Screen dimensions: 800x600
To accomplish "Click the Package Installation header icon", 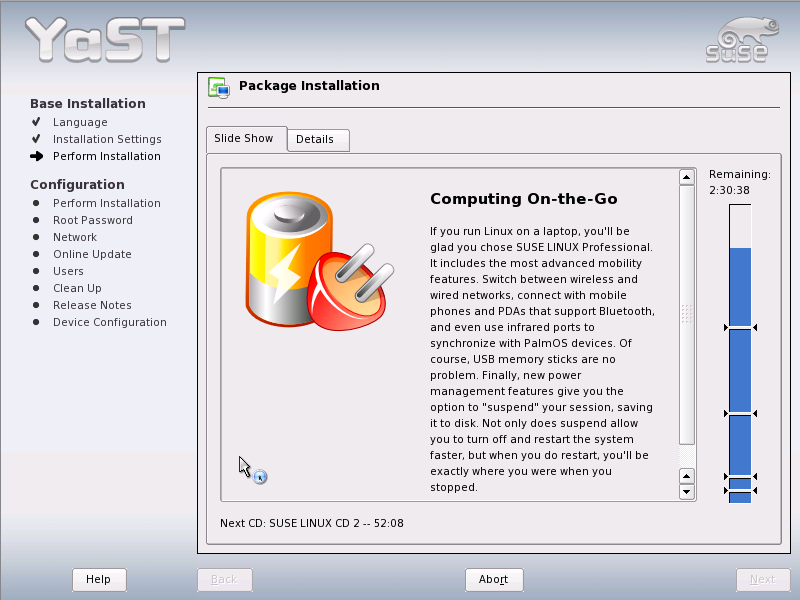I will [219, 87].
